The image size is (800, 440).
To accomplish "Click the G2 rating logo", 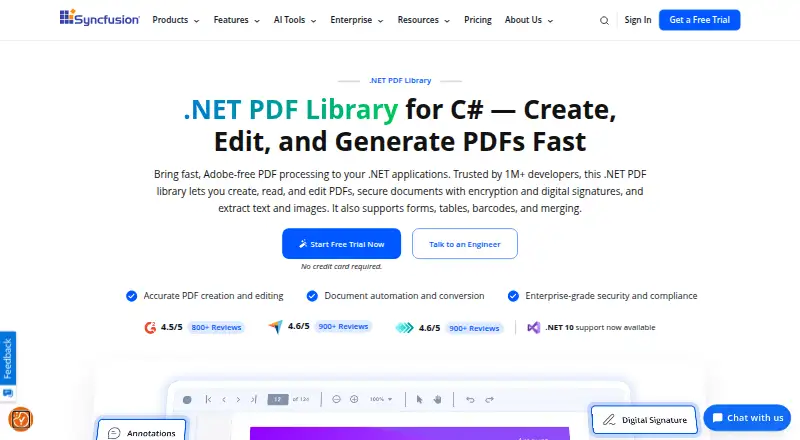I will click(150, 328).
